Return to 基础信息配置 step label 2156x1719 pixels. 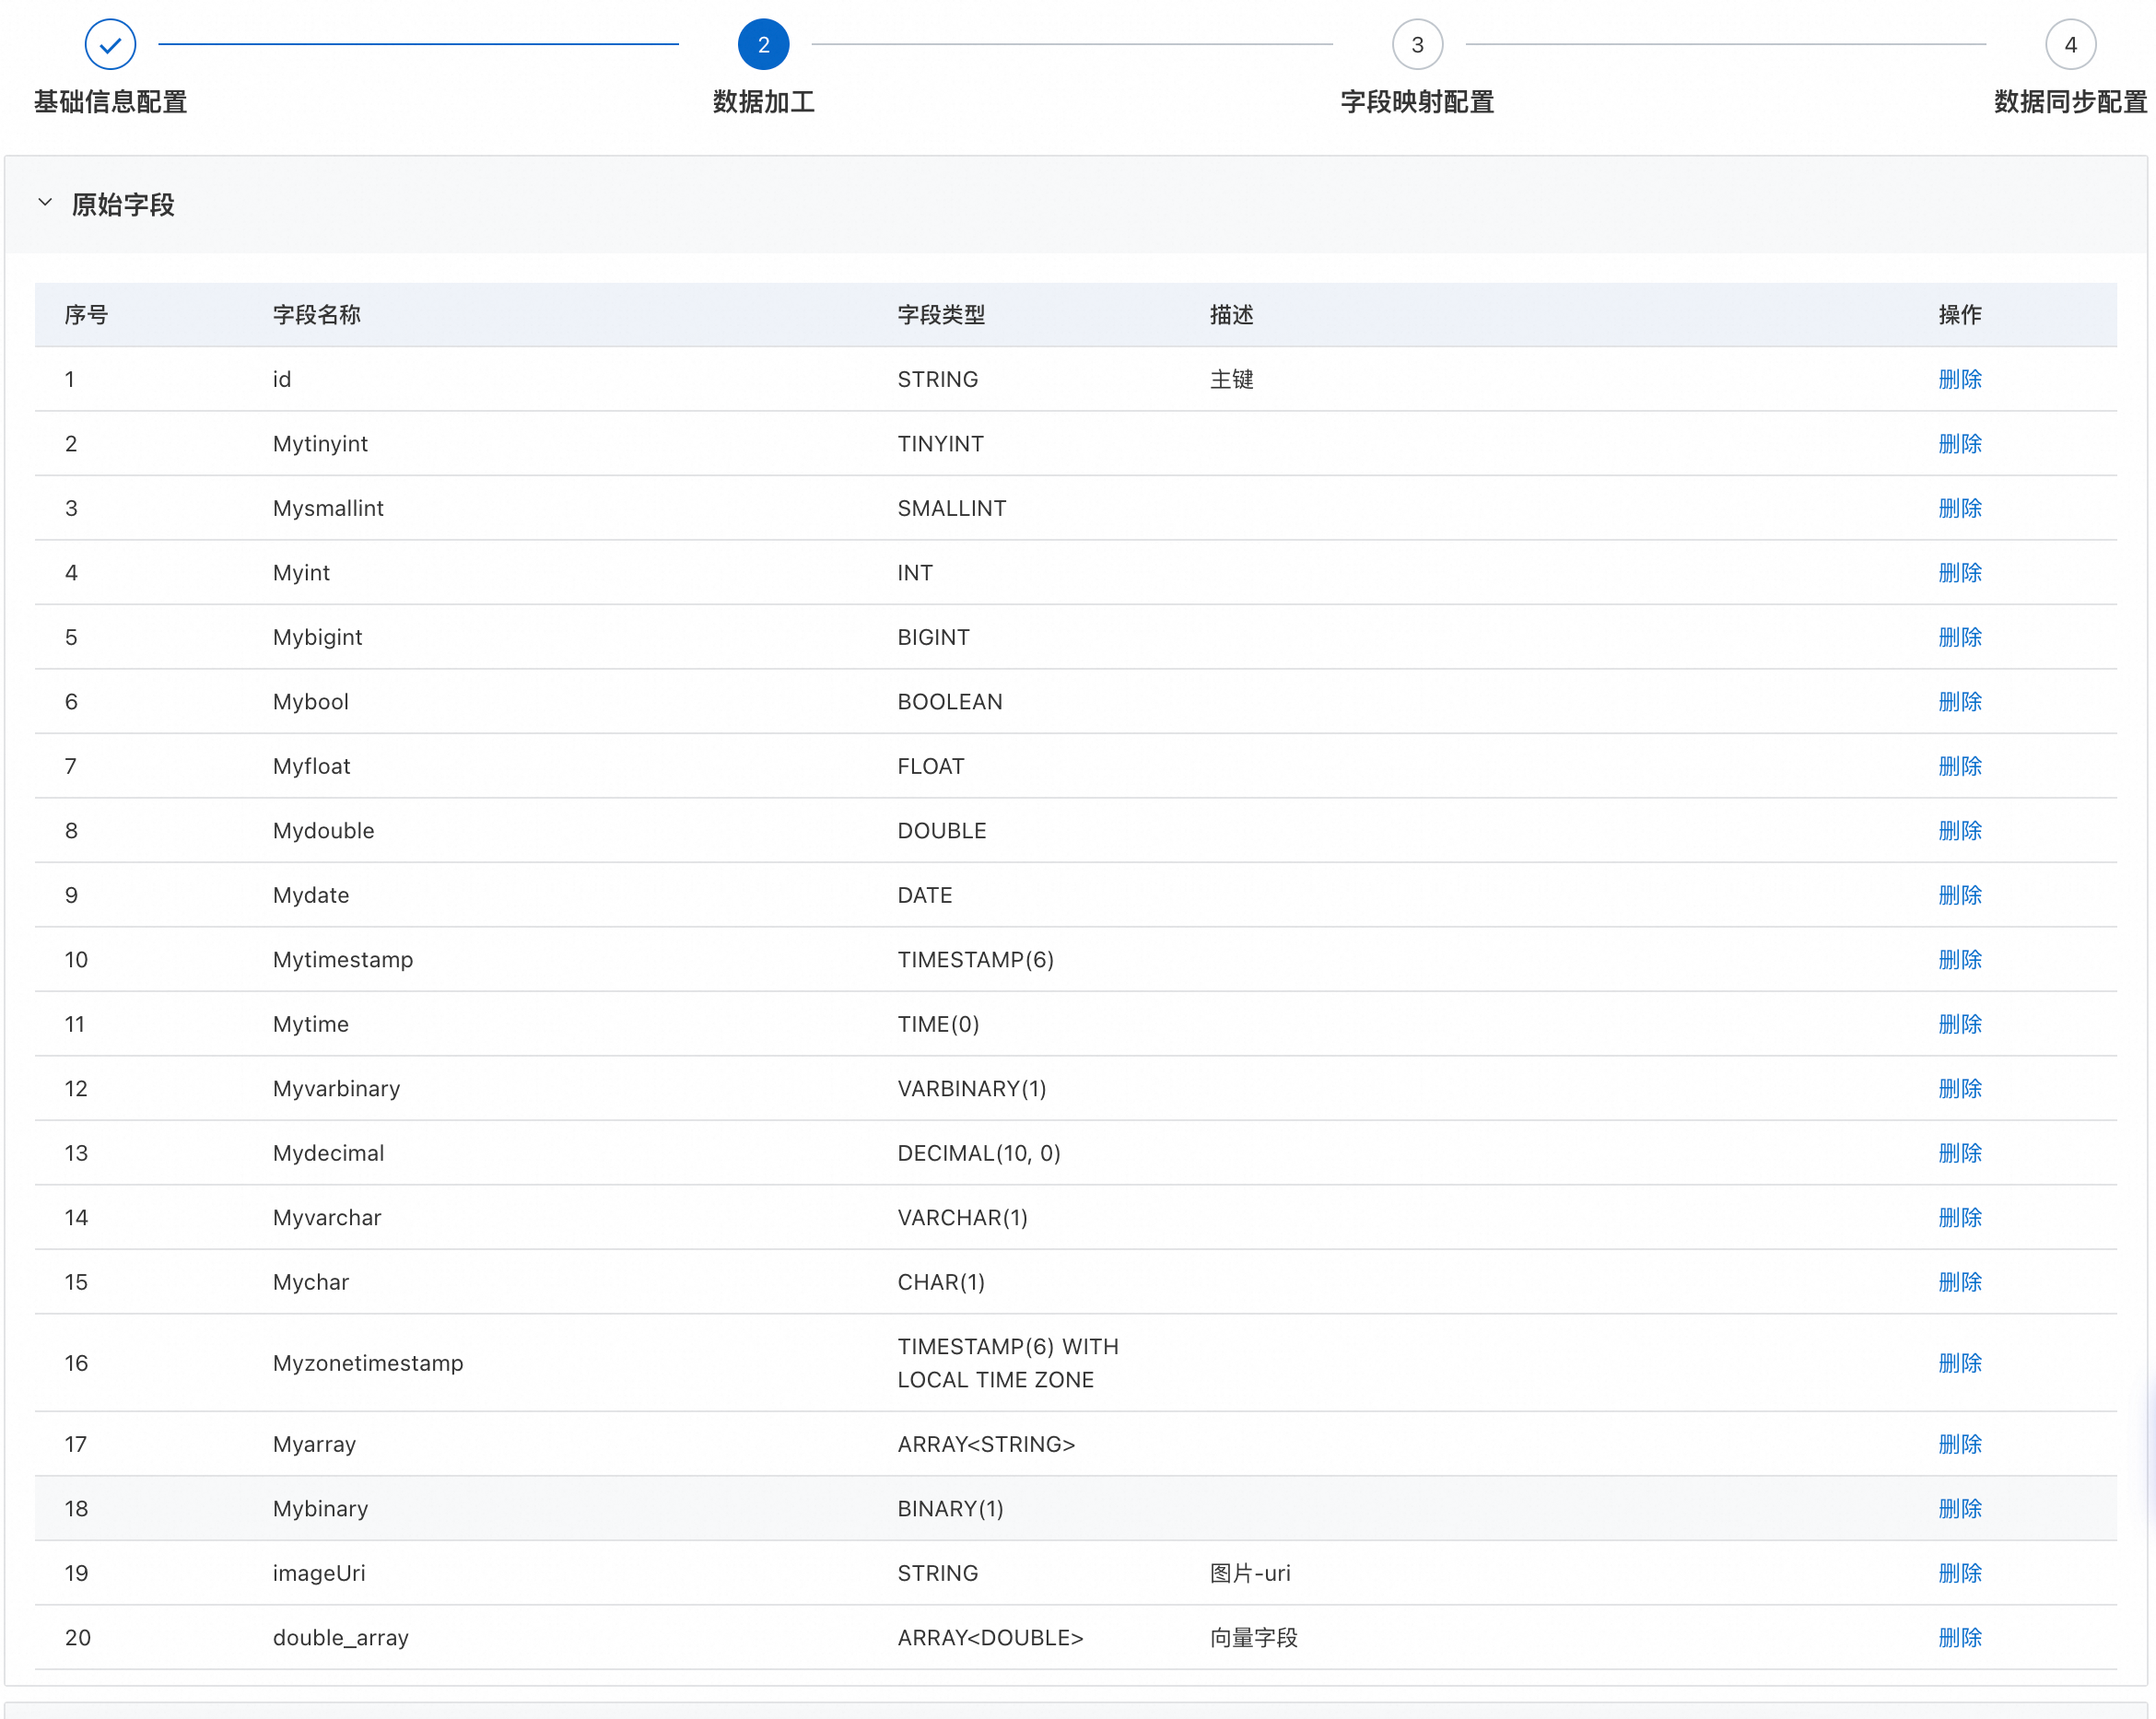[110, 102]
